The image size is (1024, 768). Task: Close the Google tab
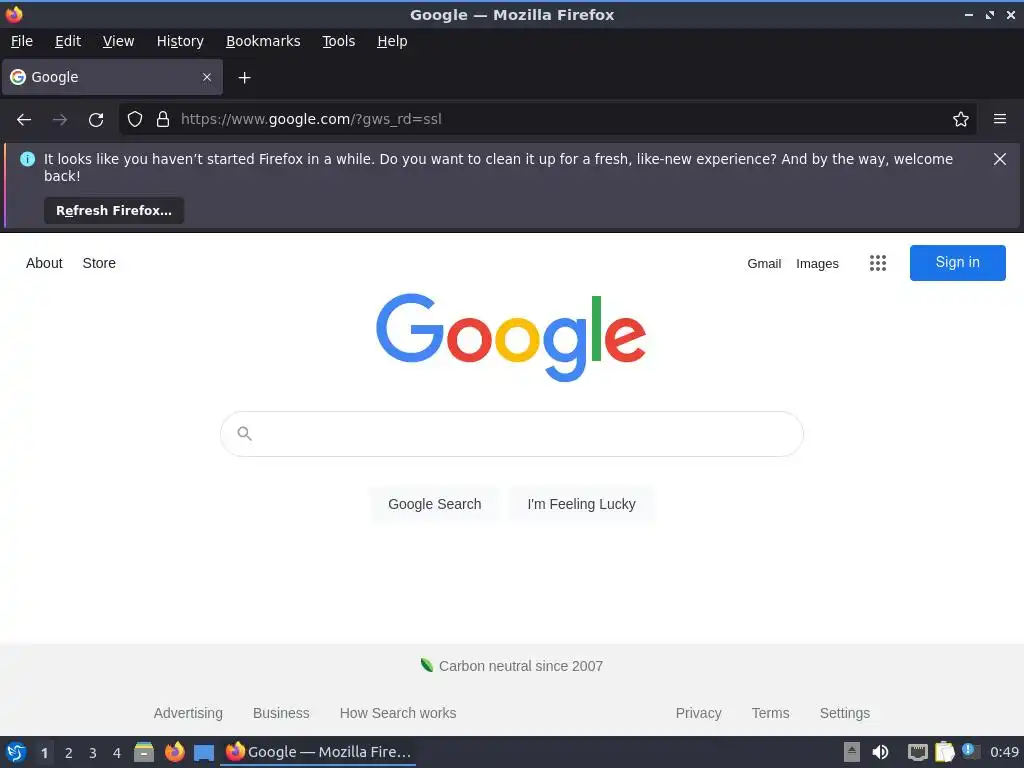pos(207,77)
